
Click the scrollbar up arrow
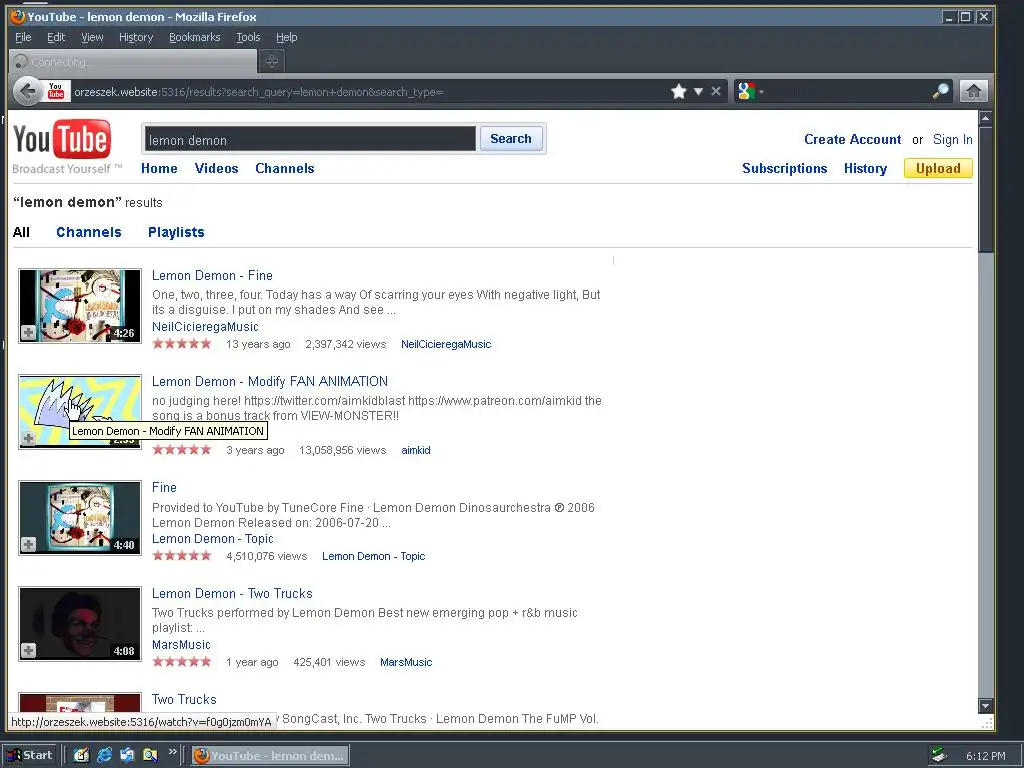click(x=985, y=118)
